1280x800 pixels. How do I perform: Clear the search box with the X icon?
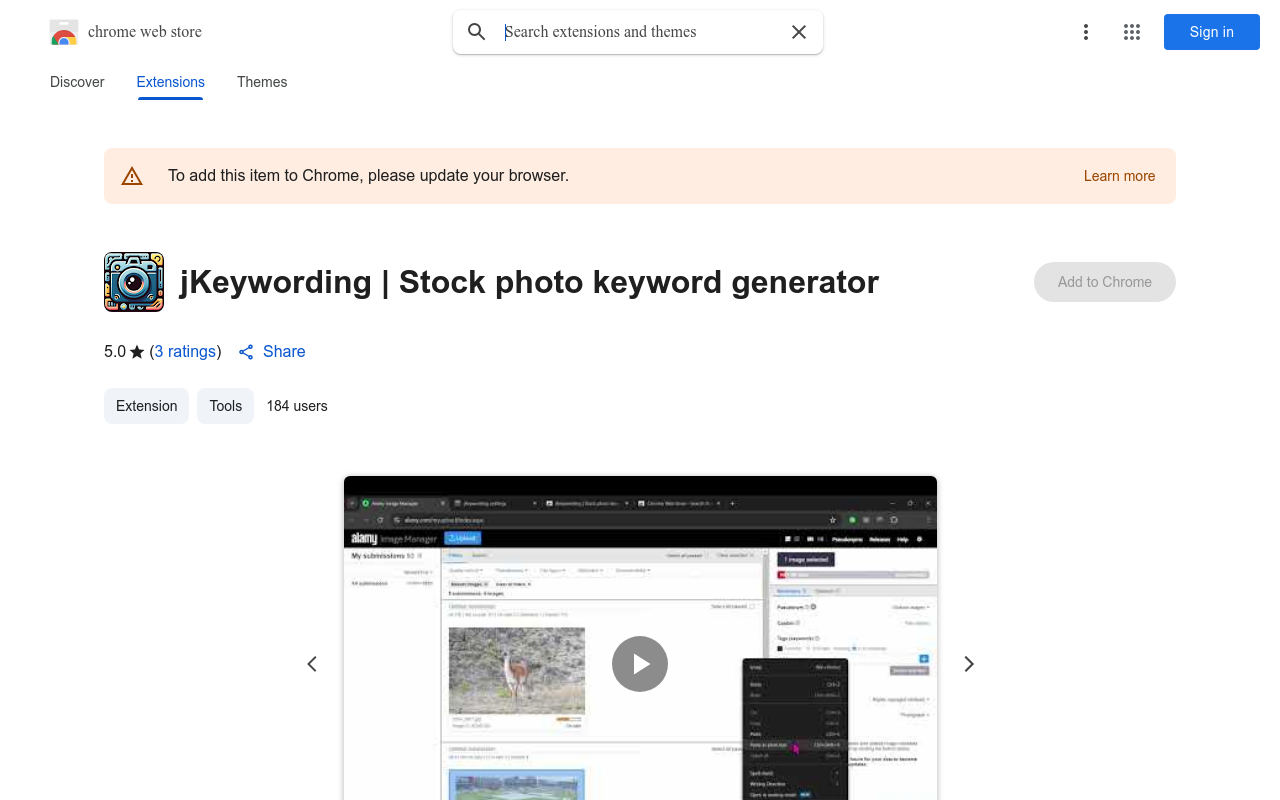[799, 32]
